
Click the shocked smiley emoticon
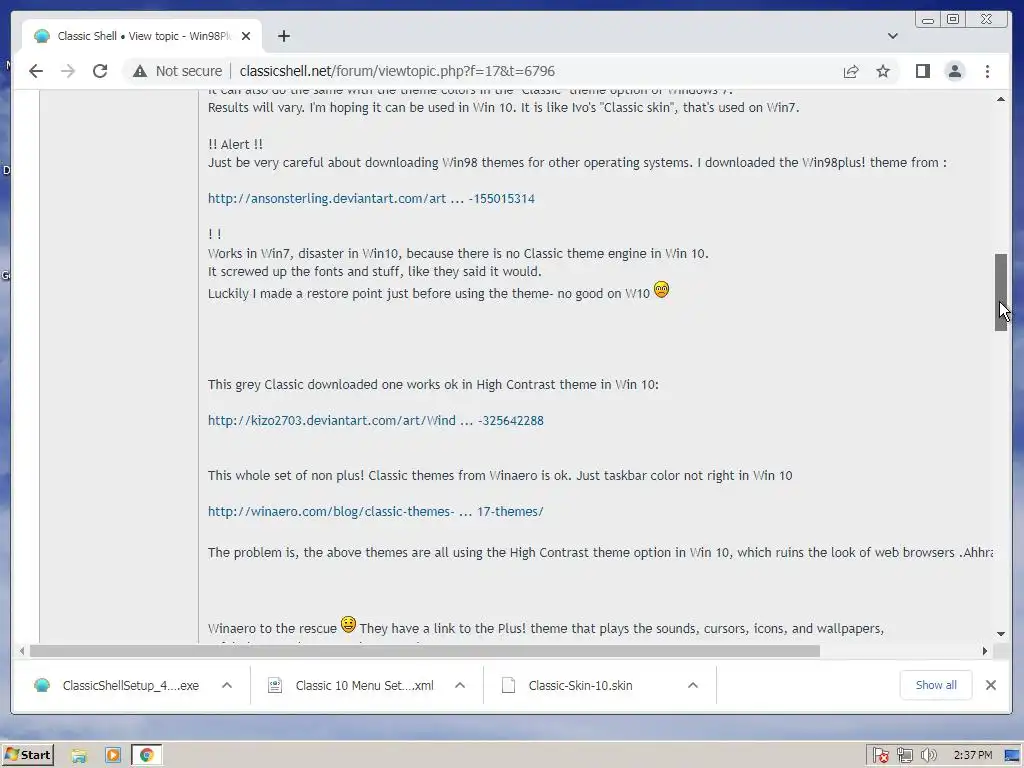coord(662,289)
